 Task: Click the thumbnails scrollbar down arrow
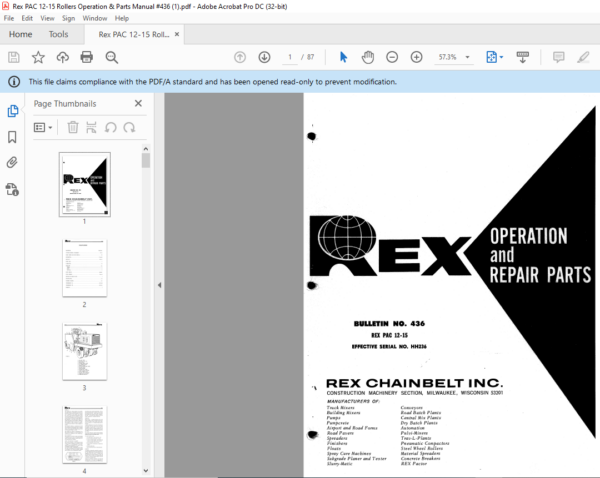point(146,471)
